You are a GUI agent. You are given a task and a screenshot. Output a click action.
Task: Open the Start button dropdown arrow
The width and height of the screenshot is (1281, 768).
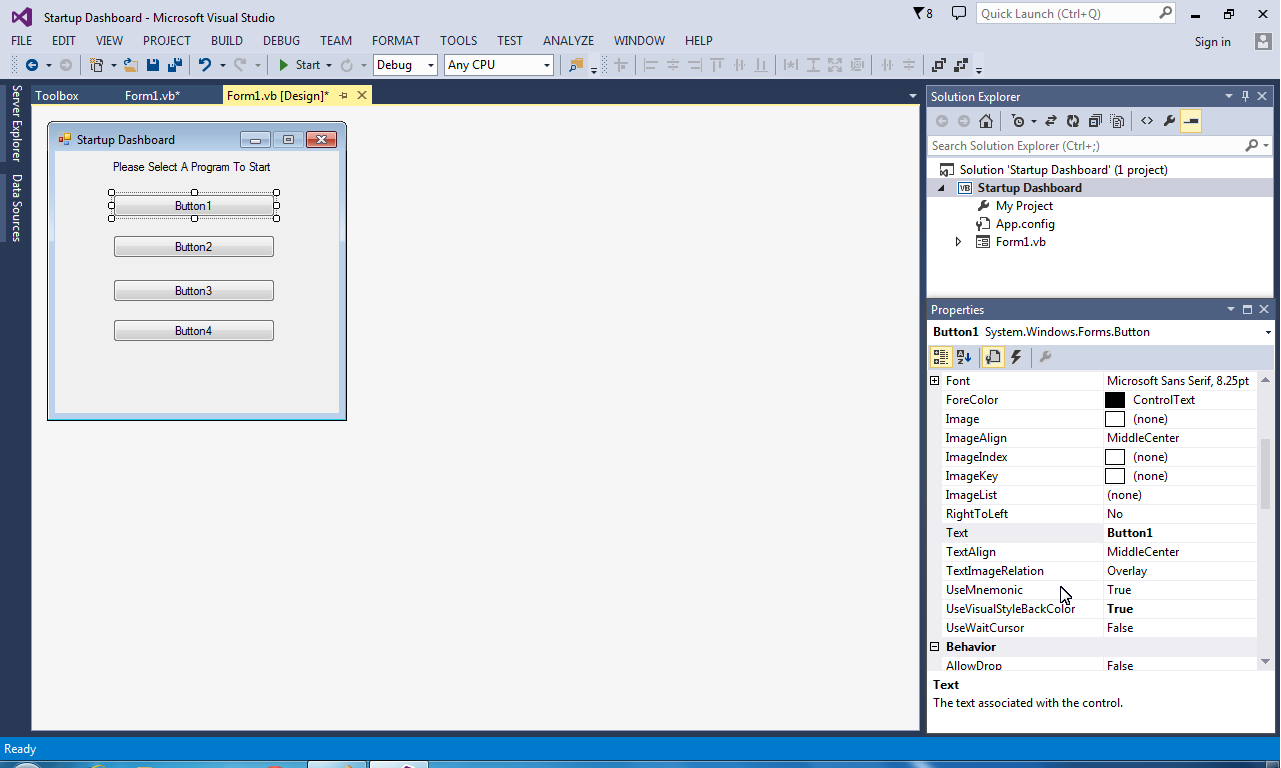pyautogui.click(x=329, y=66)
